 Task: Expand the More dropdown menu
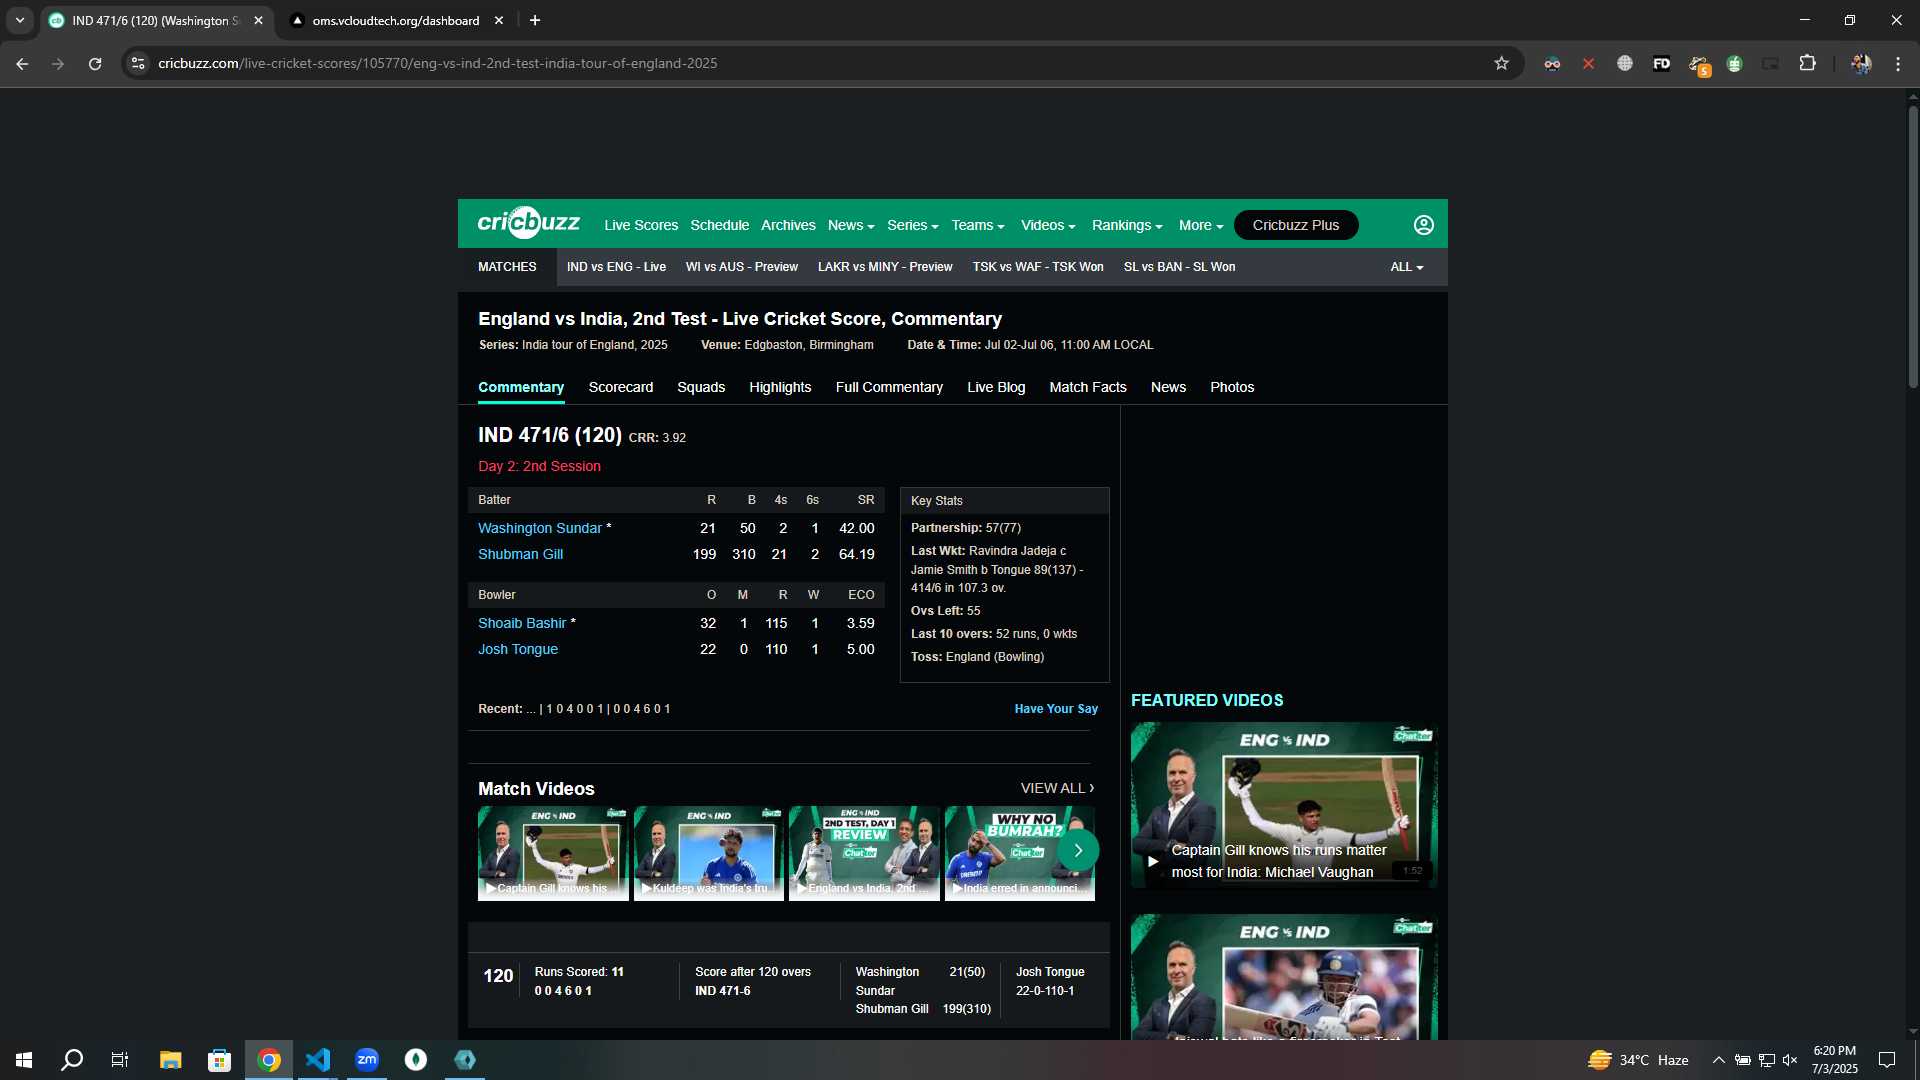(x=1201, y=225)
